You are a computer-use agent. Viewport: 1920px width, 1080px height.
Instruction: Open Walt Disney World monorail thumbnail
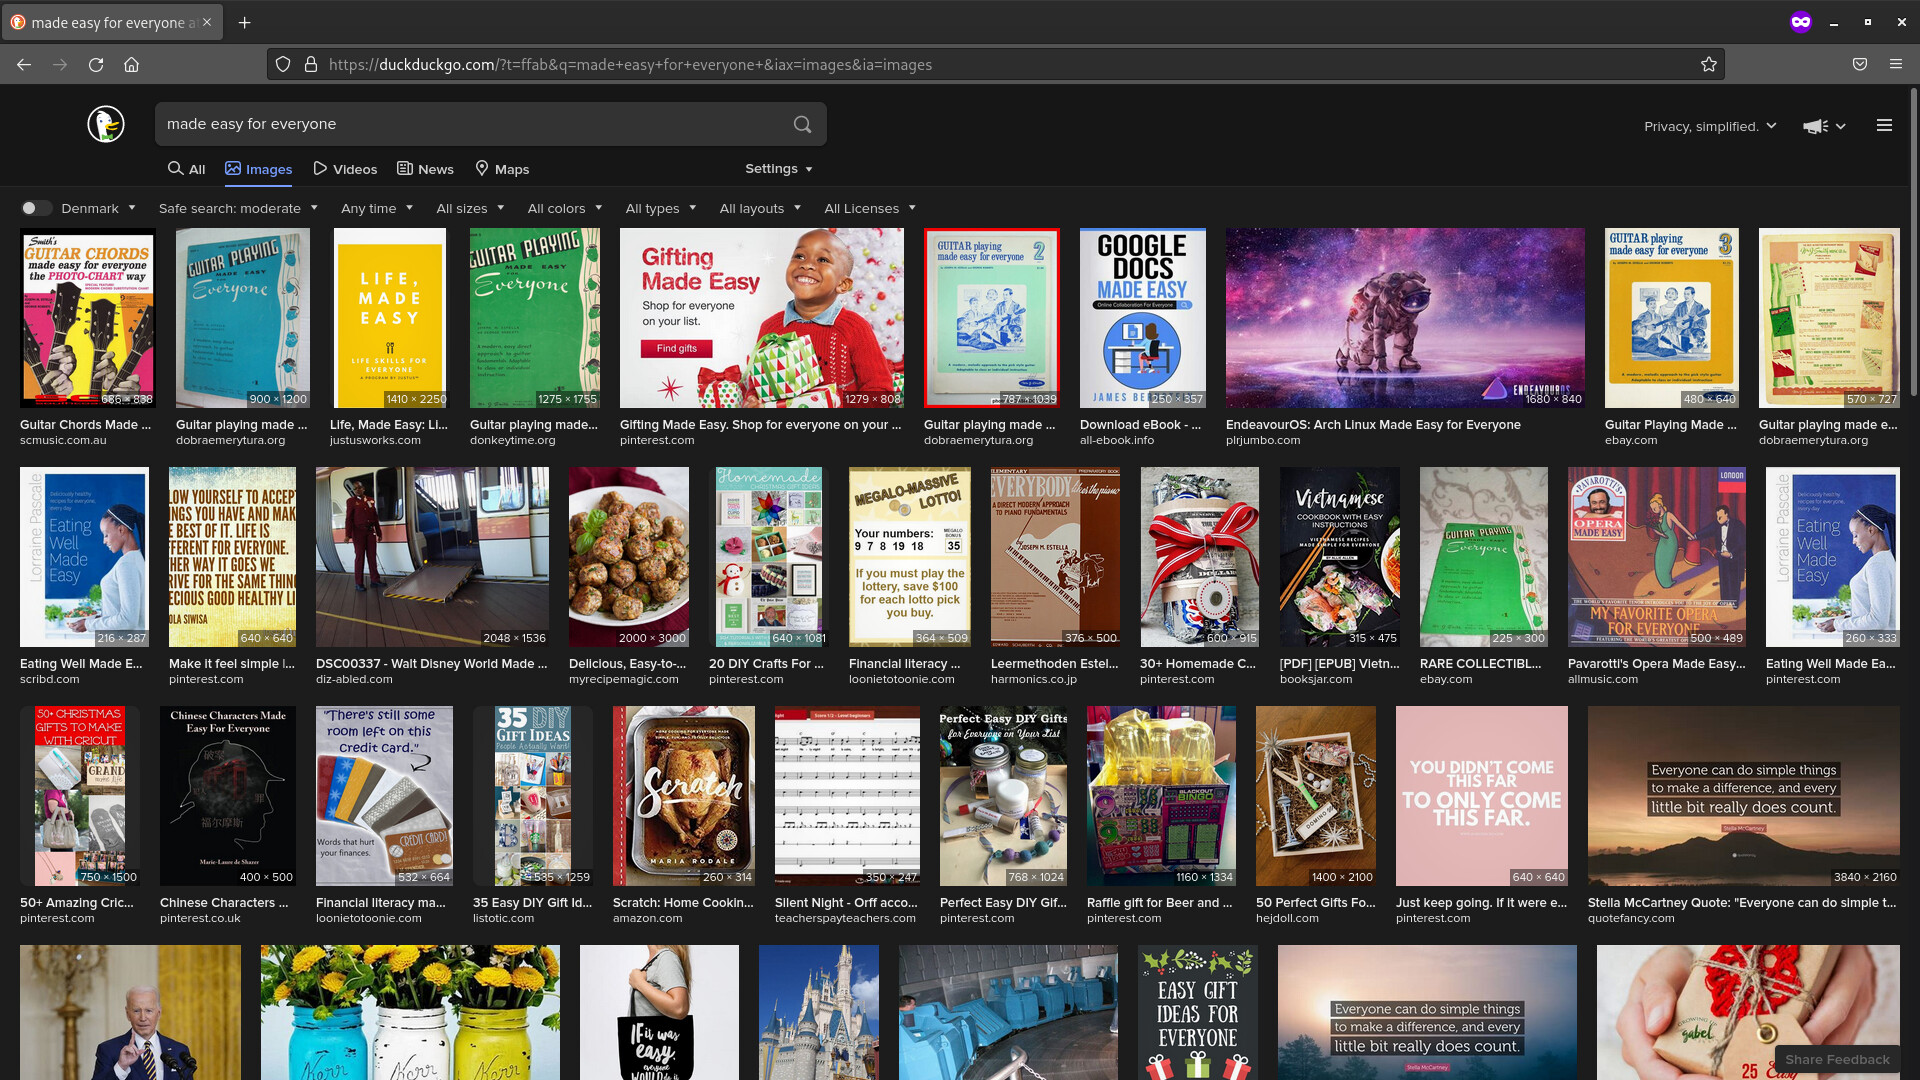(432, 557)
